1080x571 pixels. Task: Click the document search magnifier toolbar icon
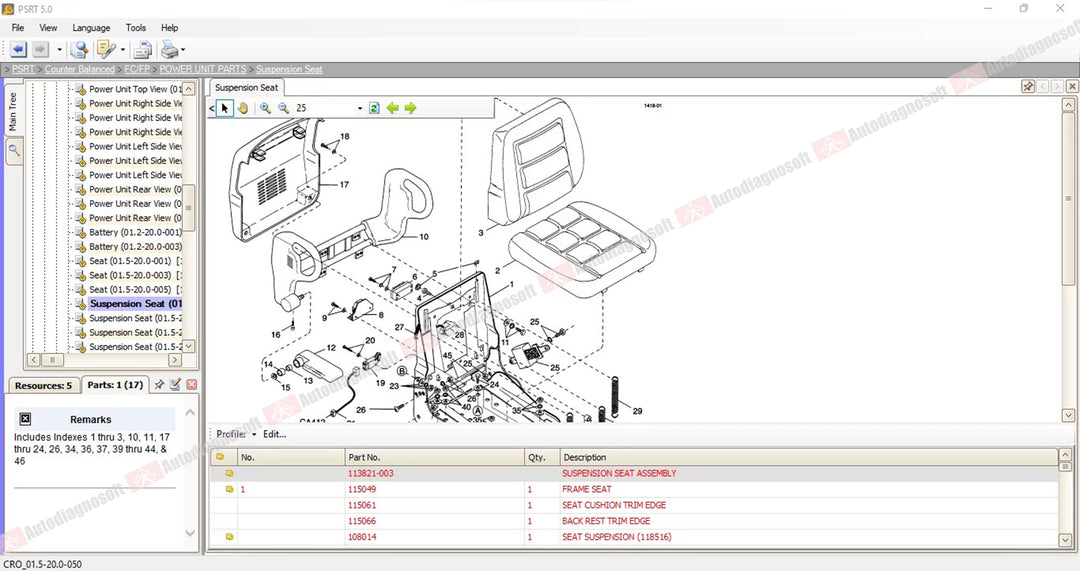pyautogui.click(x=80, y=50)
